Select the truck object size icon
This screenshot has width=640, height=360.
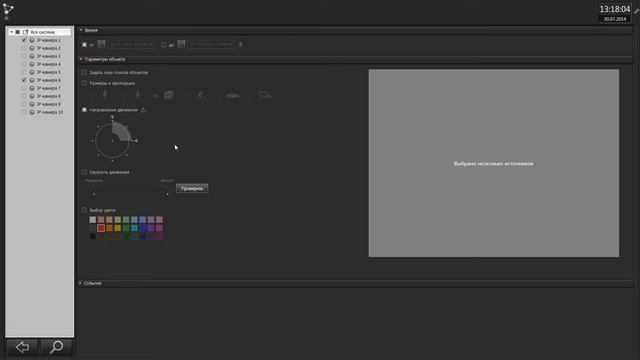point(265,96)
